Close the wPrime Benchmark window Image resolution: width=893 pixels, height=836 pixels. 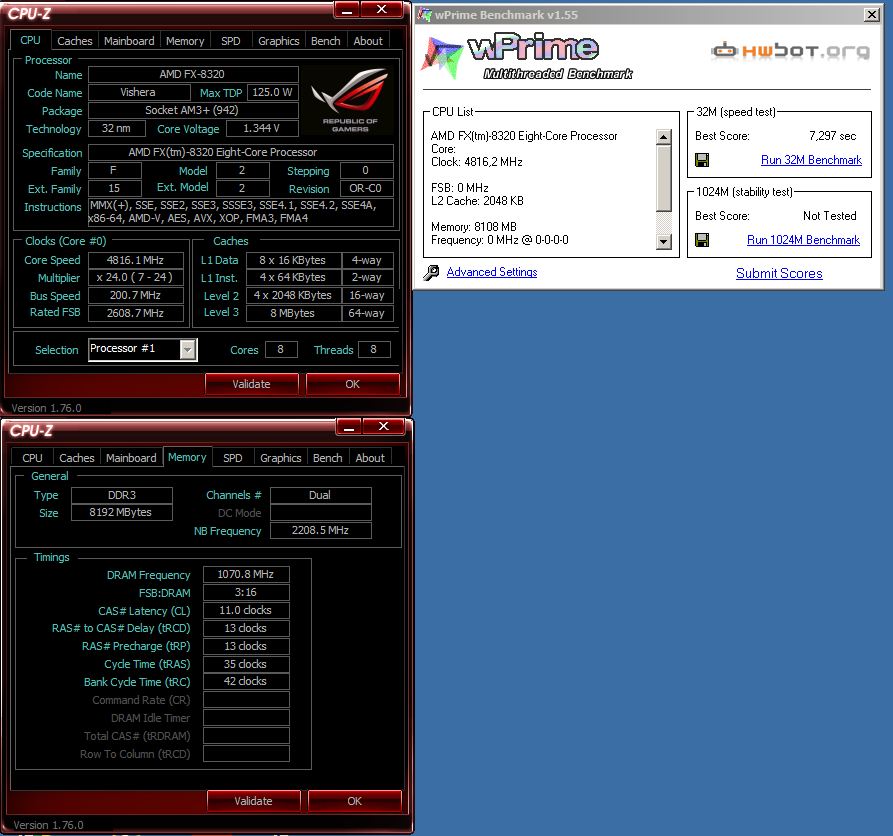pyautogui.click(x=871, y=15)
